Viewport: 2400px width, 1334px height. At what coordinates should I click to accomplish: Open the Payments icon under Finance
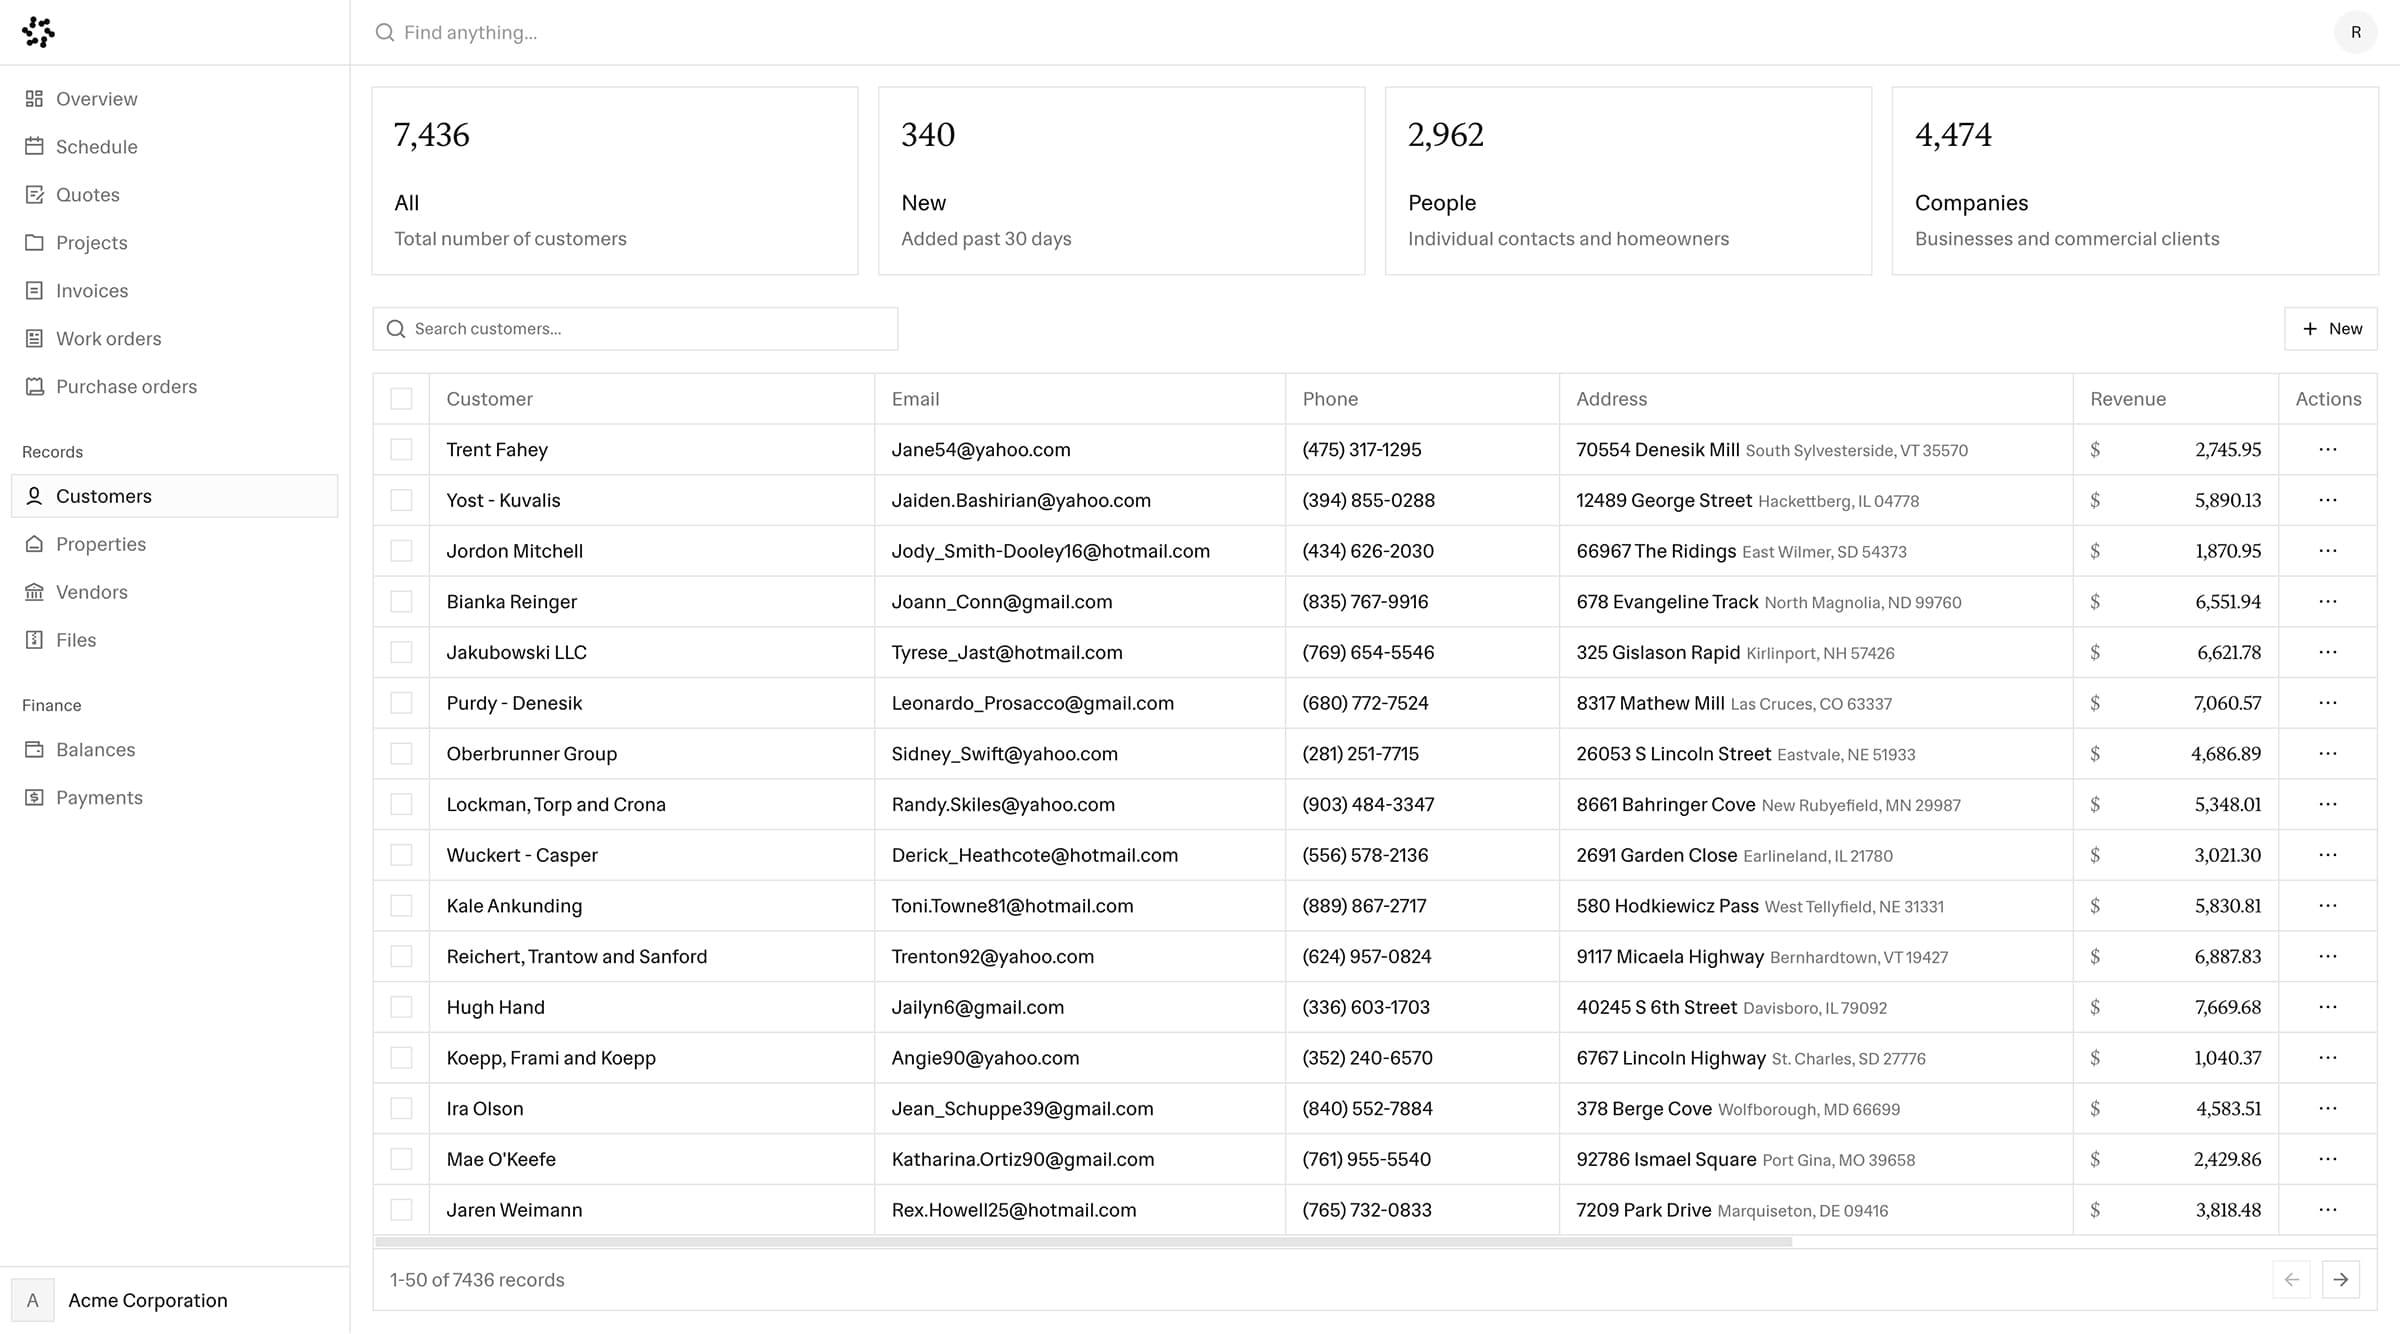pos(35,797)
